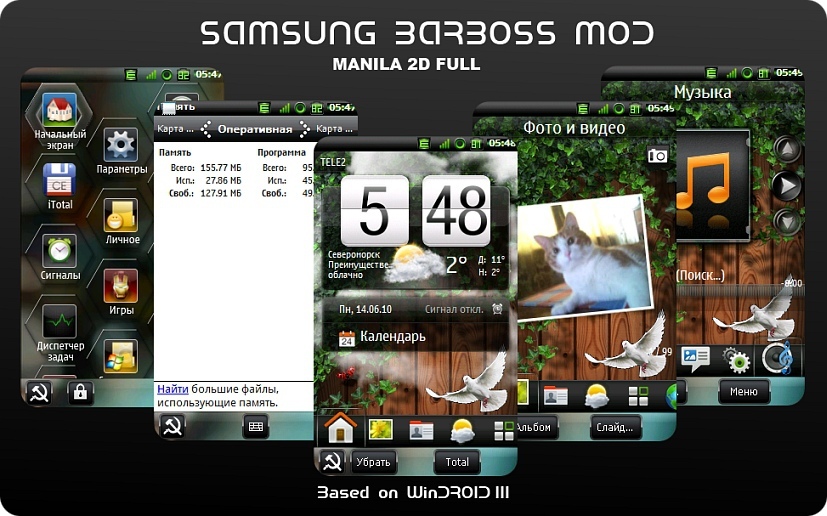
Task: Tap battery 81 indicator on Музыка status bar
Action: pyautogui.click(x=763, y=73)
